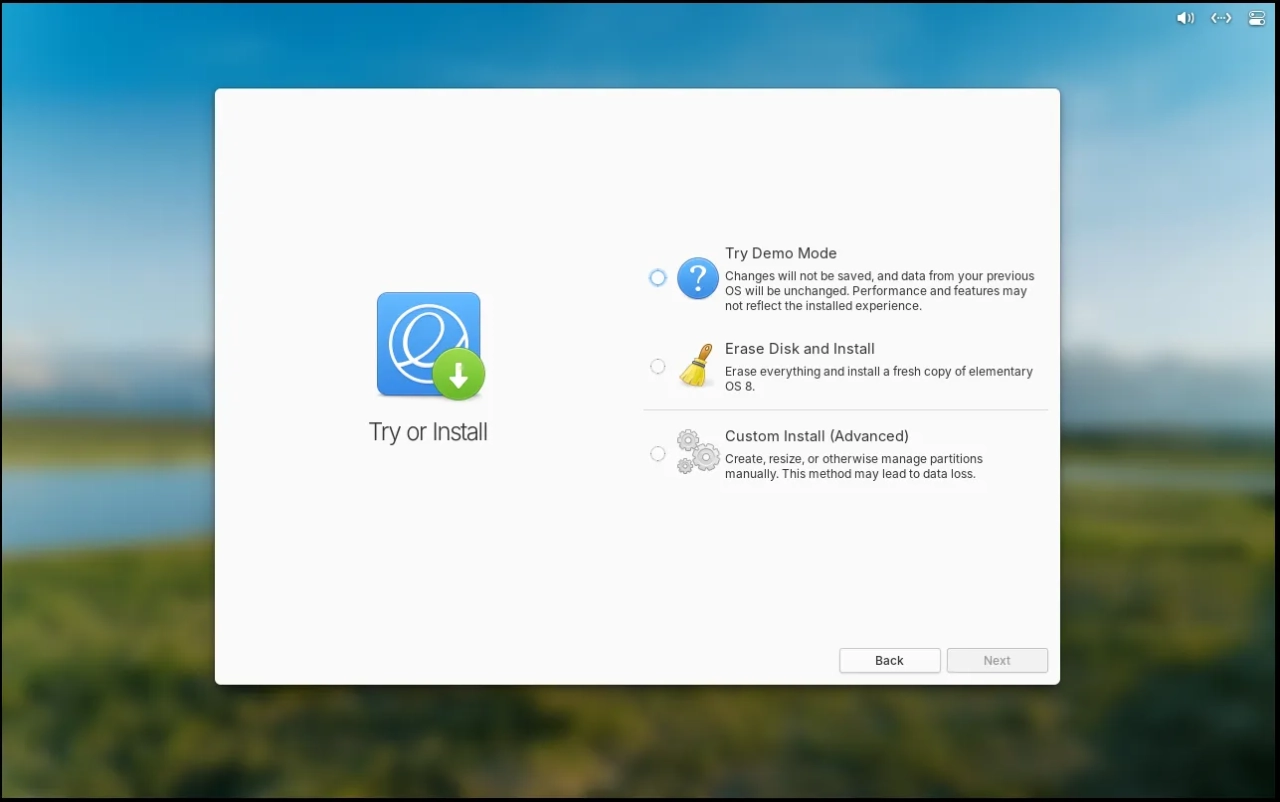Screen dimensions: 1280x802
Task: Select the Custom Install (Advanced) radio button
Action: pos(657,454)
